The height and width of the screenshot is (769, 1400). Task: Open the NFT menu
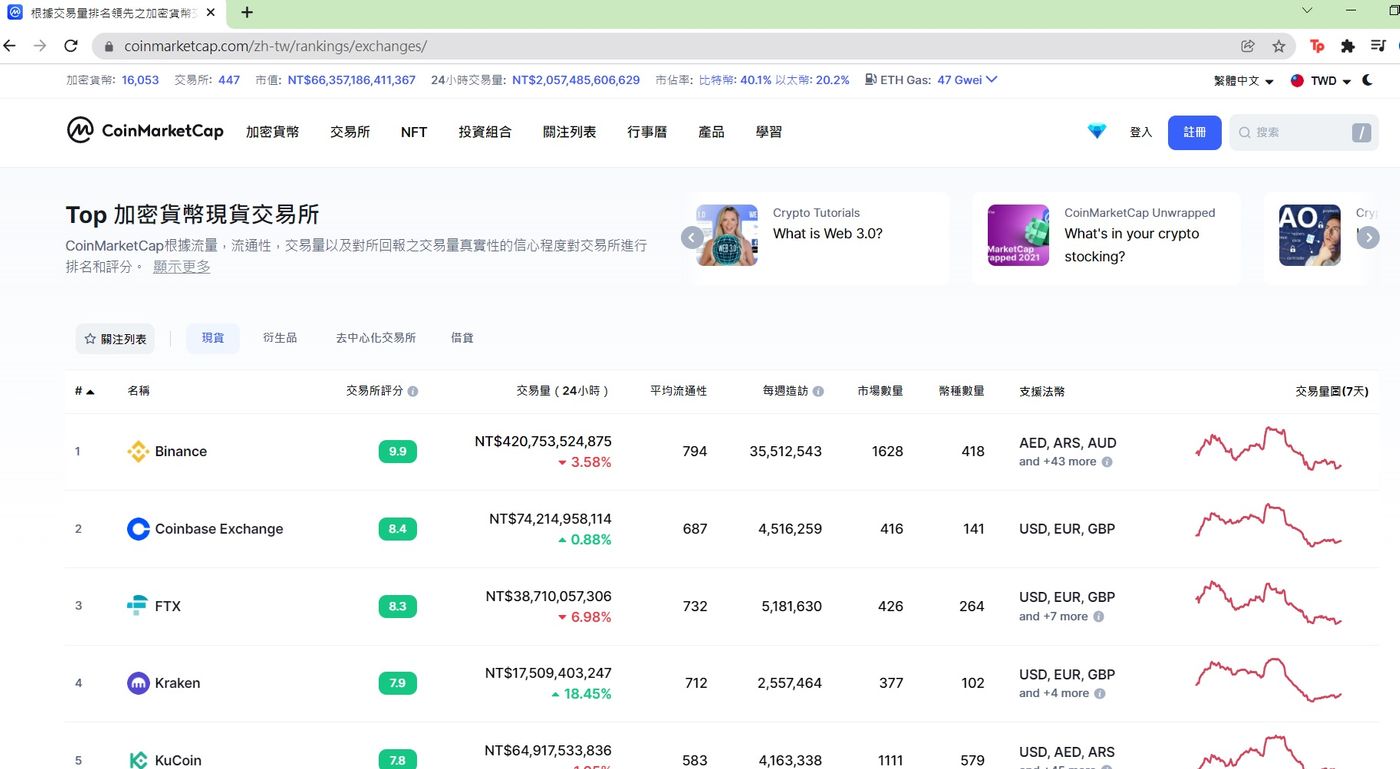[414, 132]
